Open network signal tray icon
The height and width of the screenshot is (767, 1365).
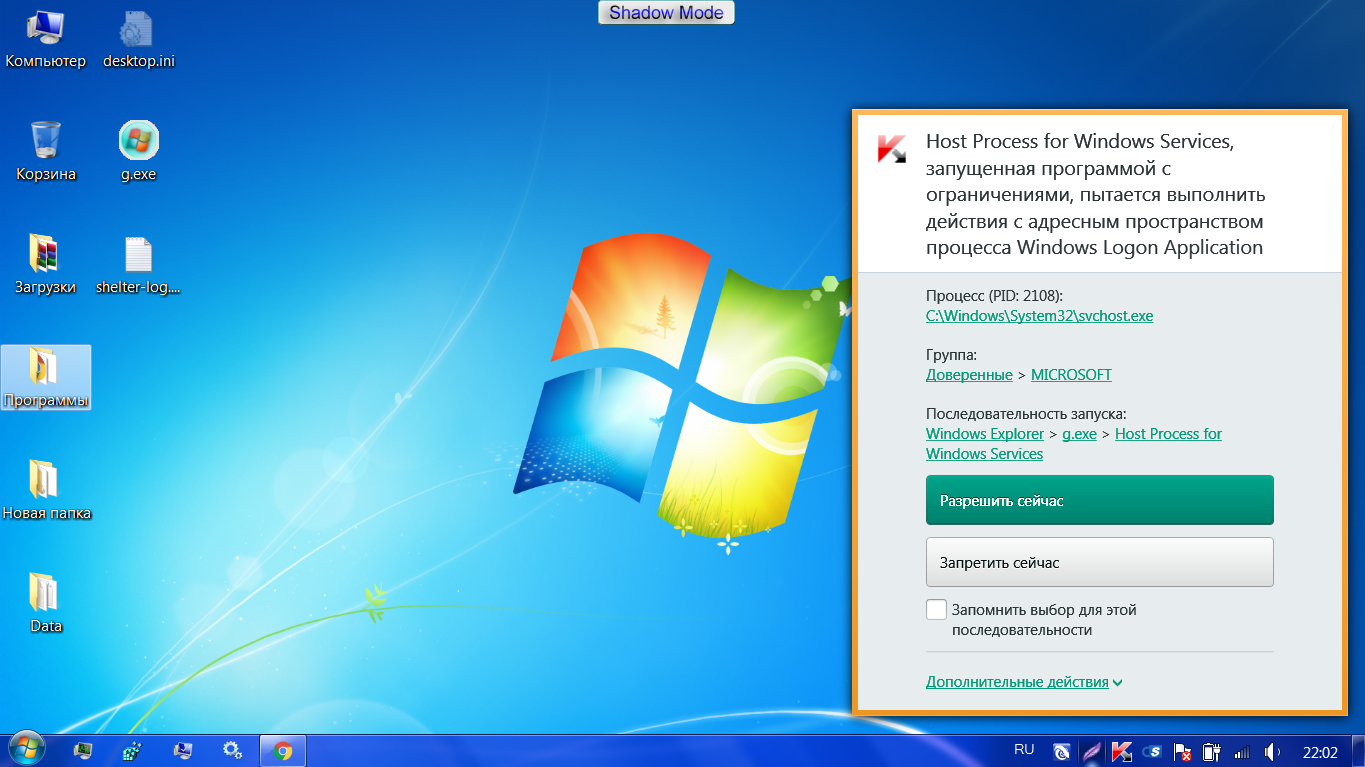1242,751
